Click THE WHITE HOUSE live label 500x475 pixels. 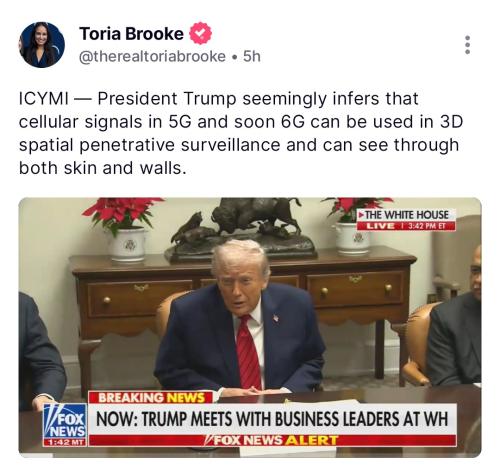pos(406,215)
